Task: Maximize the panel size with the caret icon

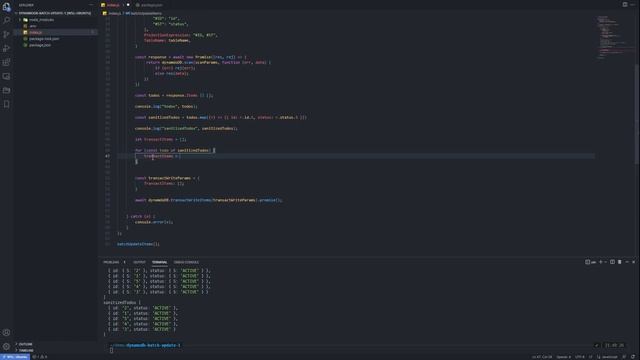Action: coord(627,262)
